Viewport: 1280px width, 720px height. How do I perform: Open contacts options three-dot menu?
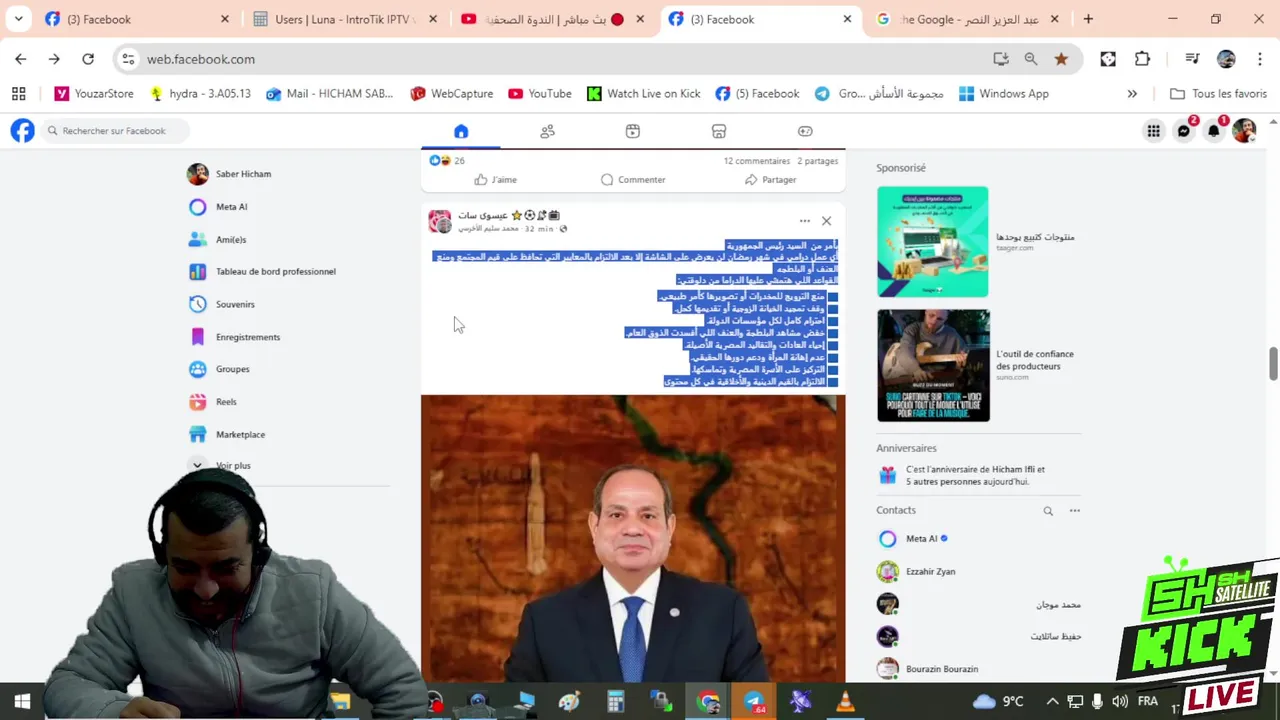(x=1074, y=511)
